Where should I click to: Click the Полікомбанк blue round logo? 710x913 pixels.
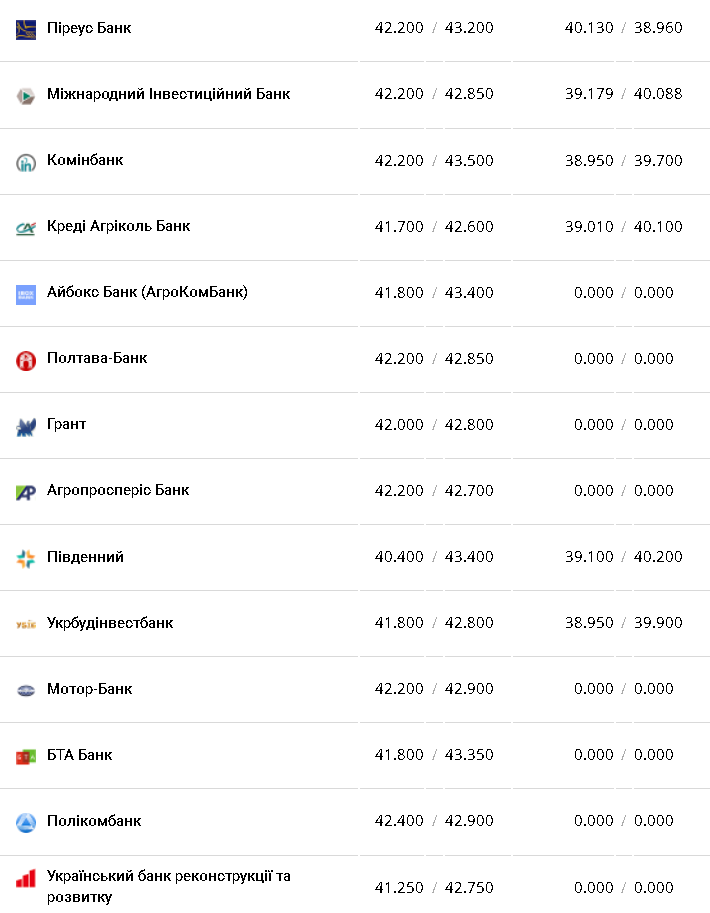[26, 822]
